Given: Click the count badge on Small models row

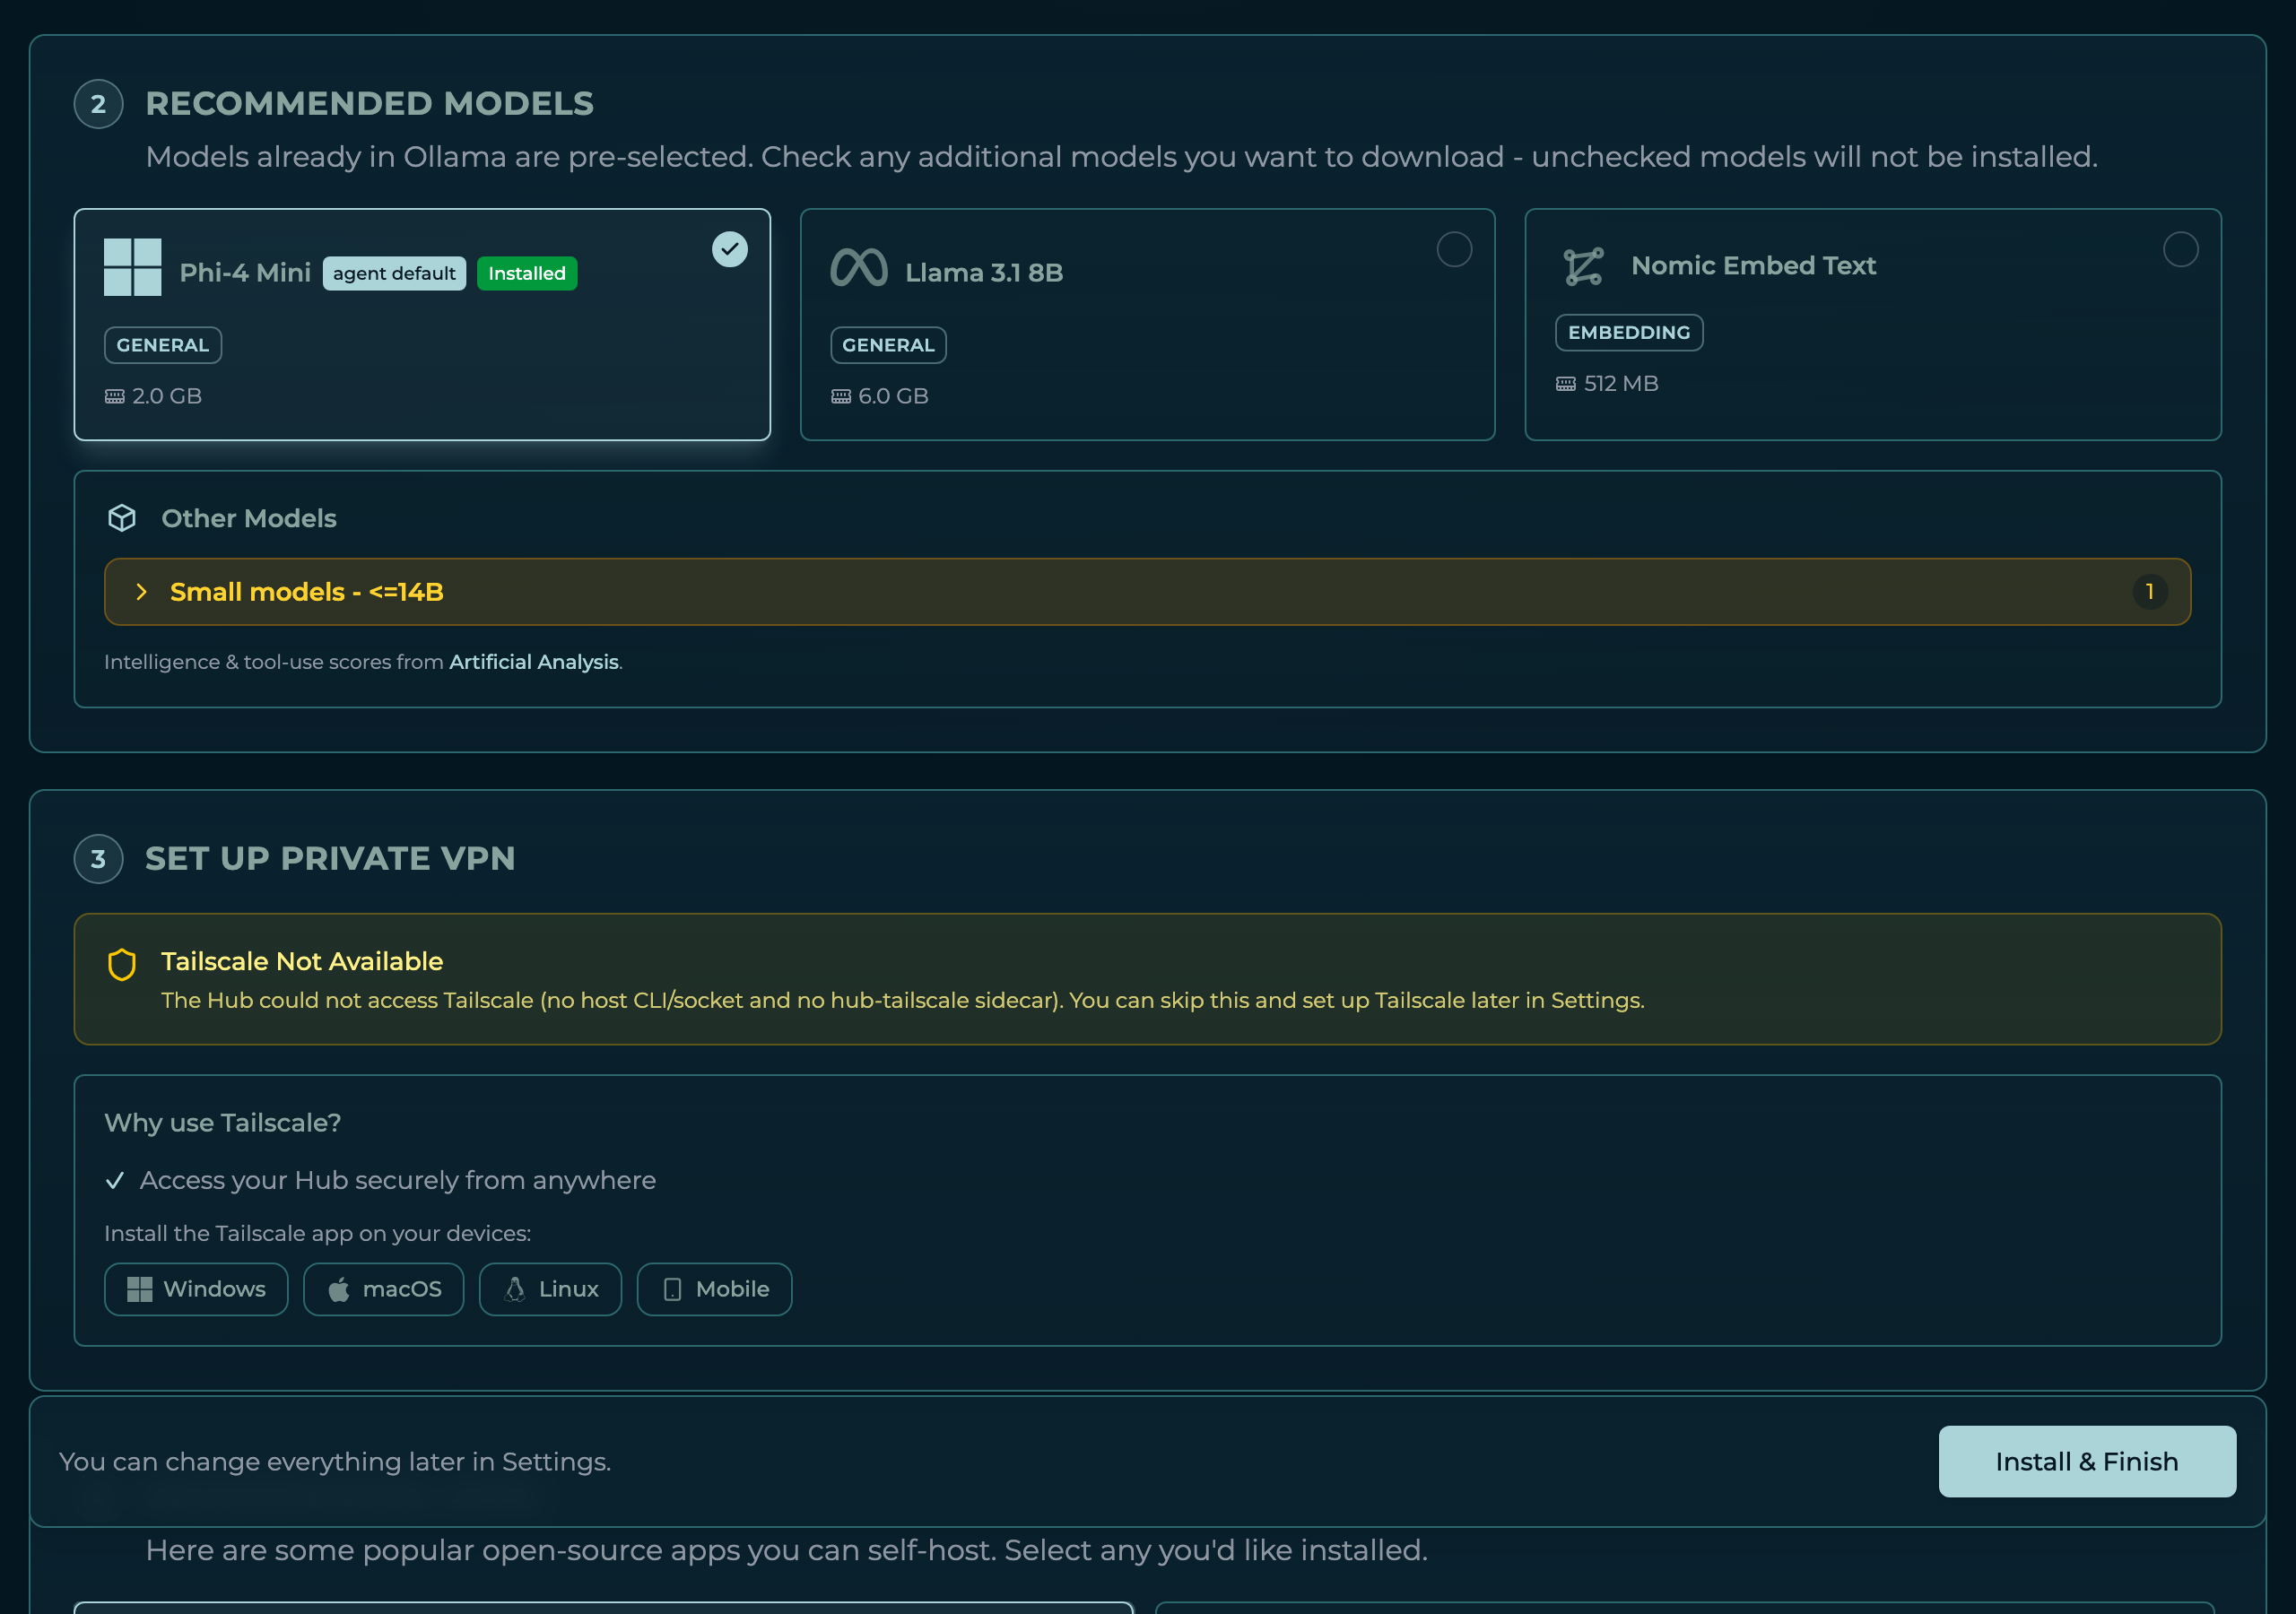Looking at the screenshot, I should (x=2150, y=592).
